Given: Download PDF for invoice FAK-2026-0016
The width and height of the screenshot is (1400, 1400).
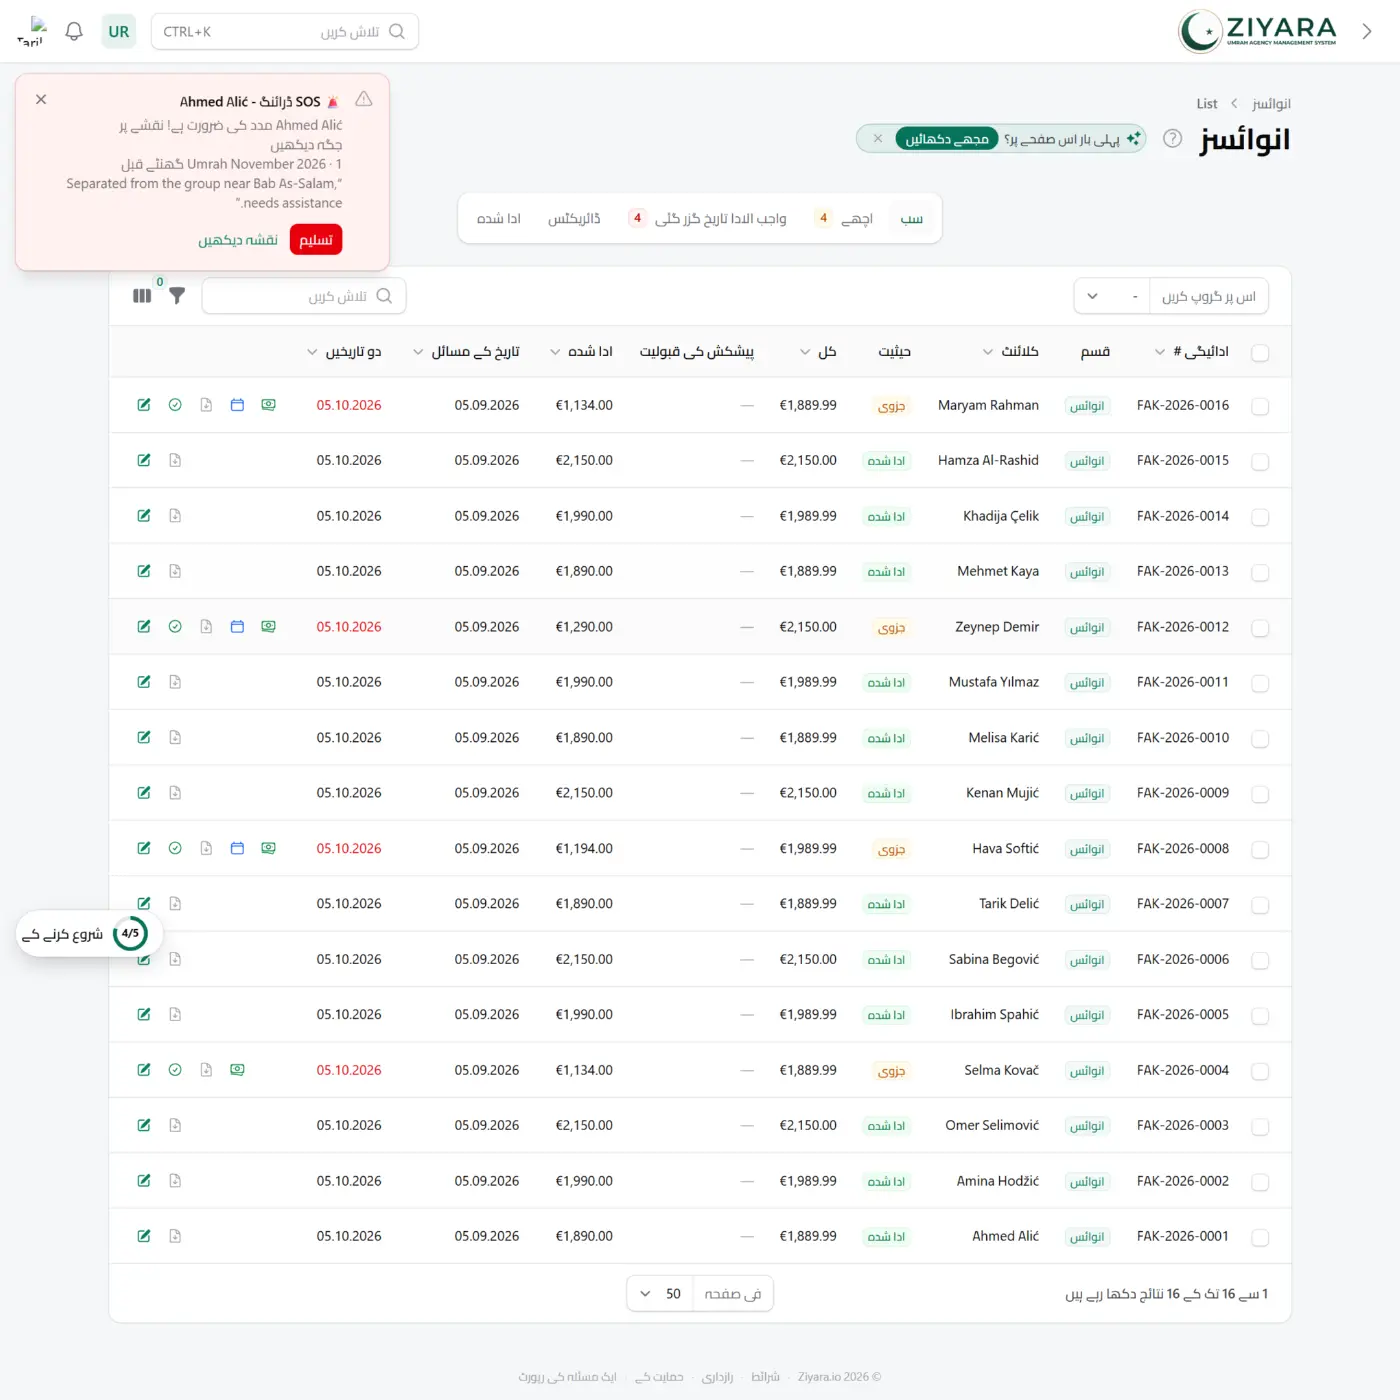Looking at the screenshot, I should pyautogui.click(x=206, y=405).
